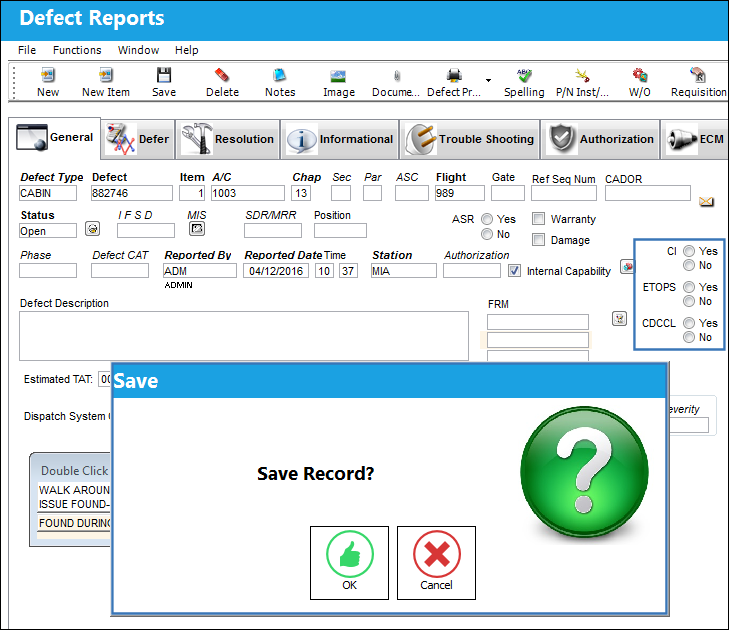Open the Requisition toolbar icon
The height and width of the screenshot is (630, 729).
[698, 75]
